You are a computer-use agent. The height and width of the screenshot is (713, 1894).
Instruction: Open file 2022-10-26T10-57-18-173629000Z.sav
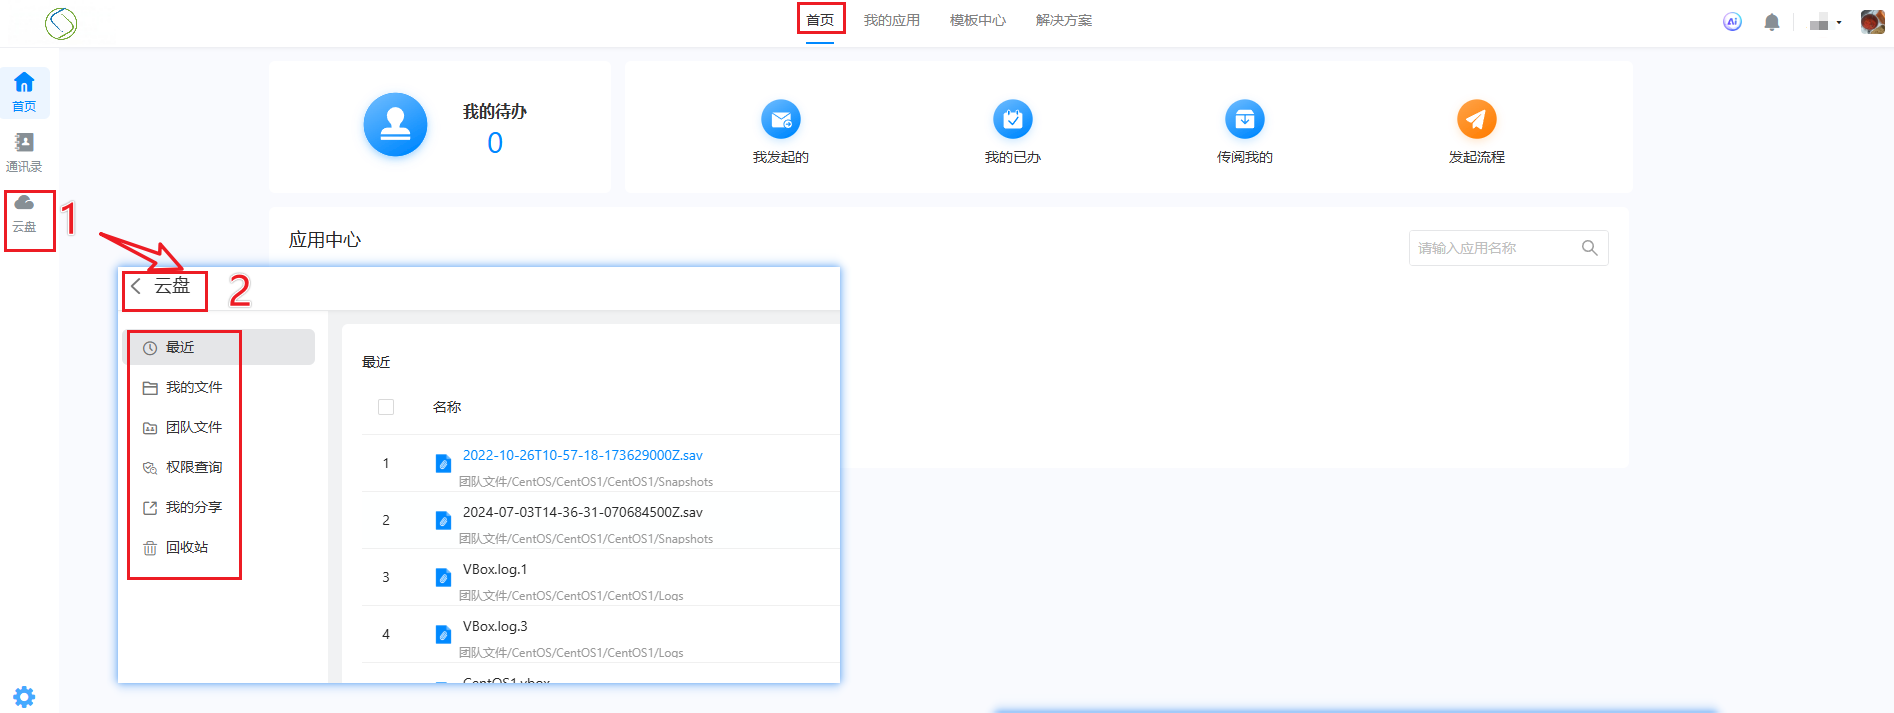582,455
